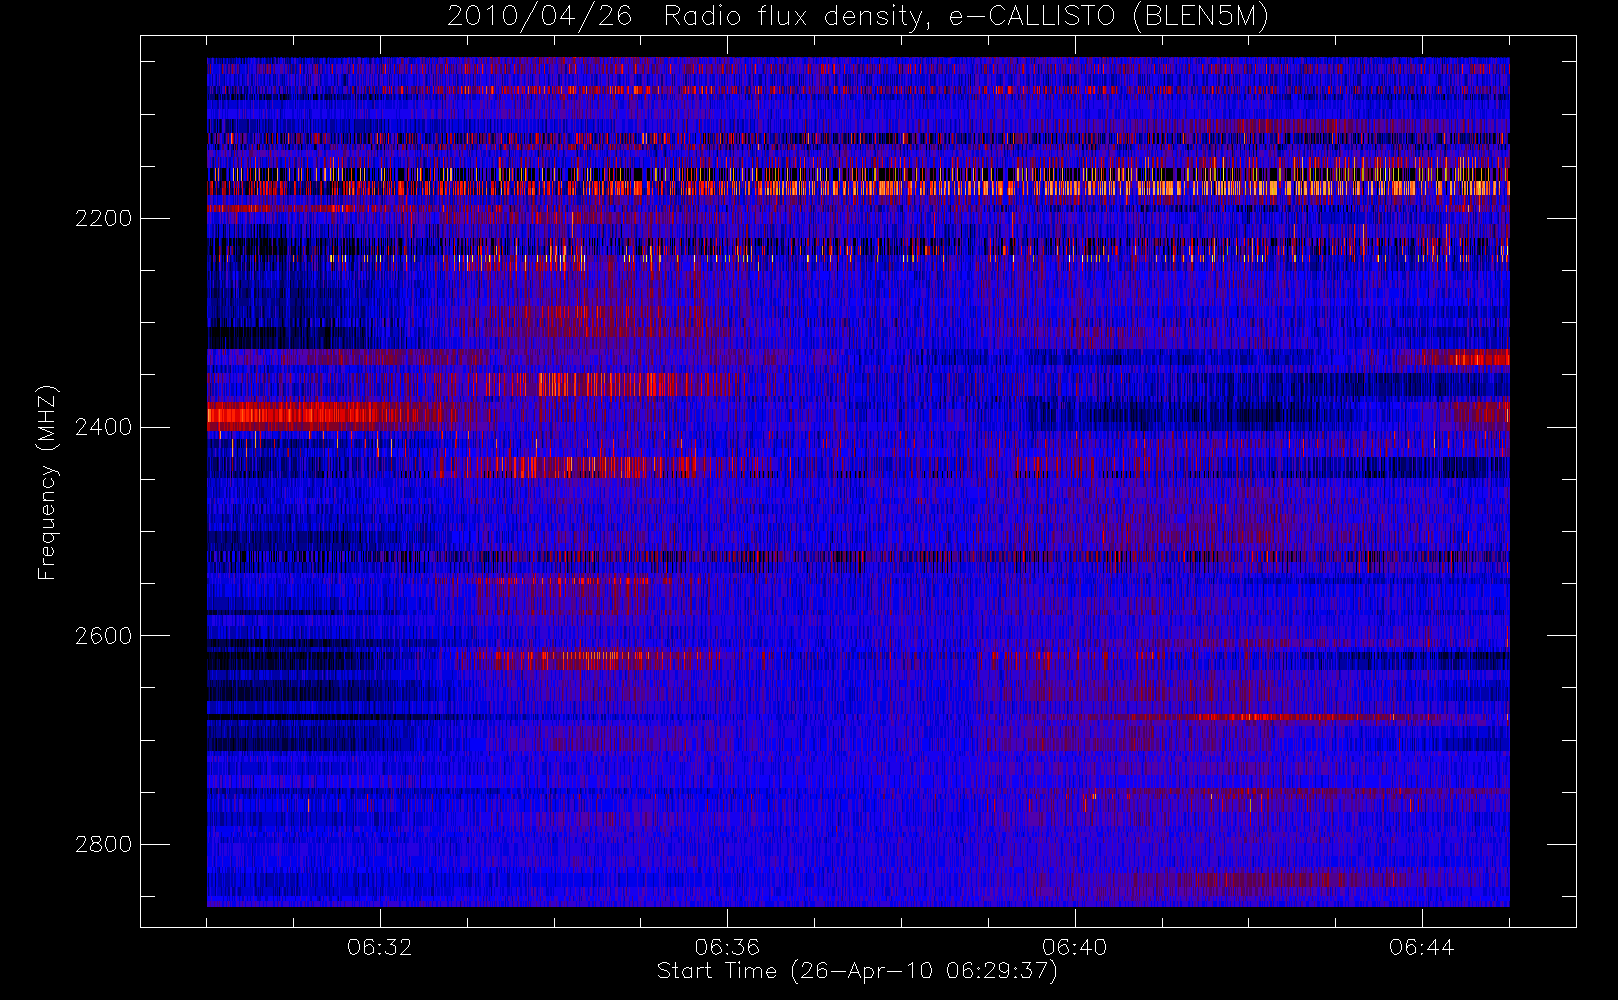Screen dimensions: 1618x1000
Task: Click the 06:44 time tick label
Action: point(1421,947)
